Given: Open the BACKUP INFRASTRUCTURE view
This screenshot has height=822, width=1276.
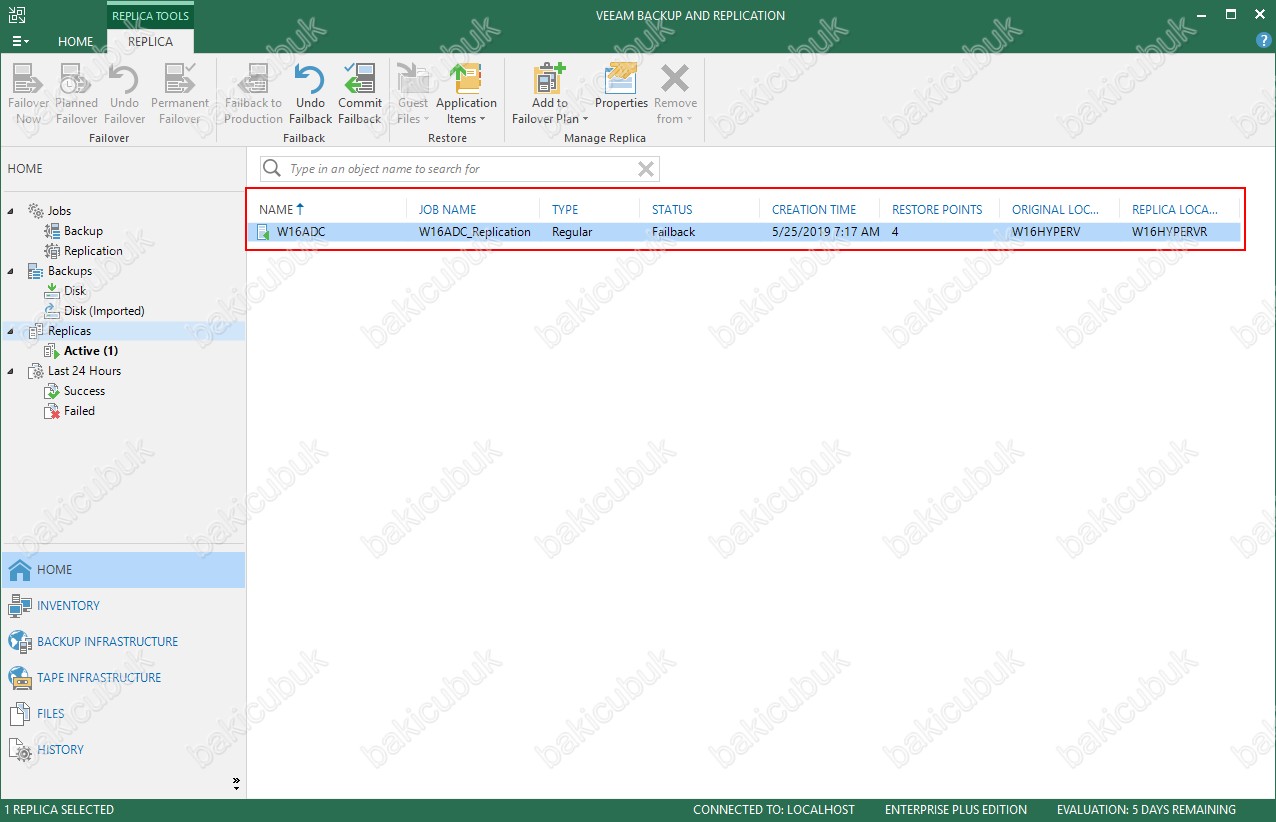Looking at the screenshot, I should pyautogui.click(x=123, y=642).
